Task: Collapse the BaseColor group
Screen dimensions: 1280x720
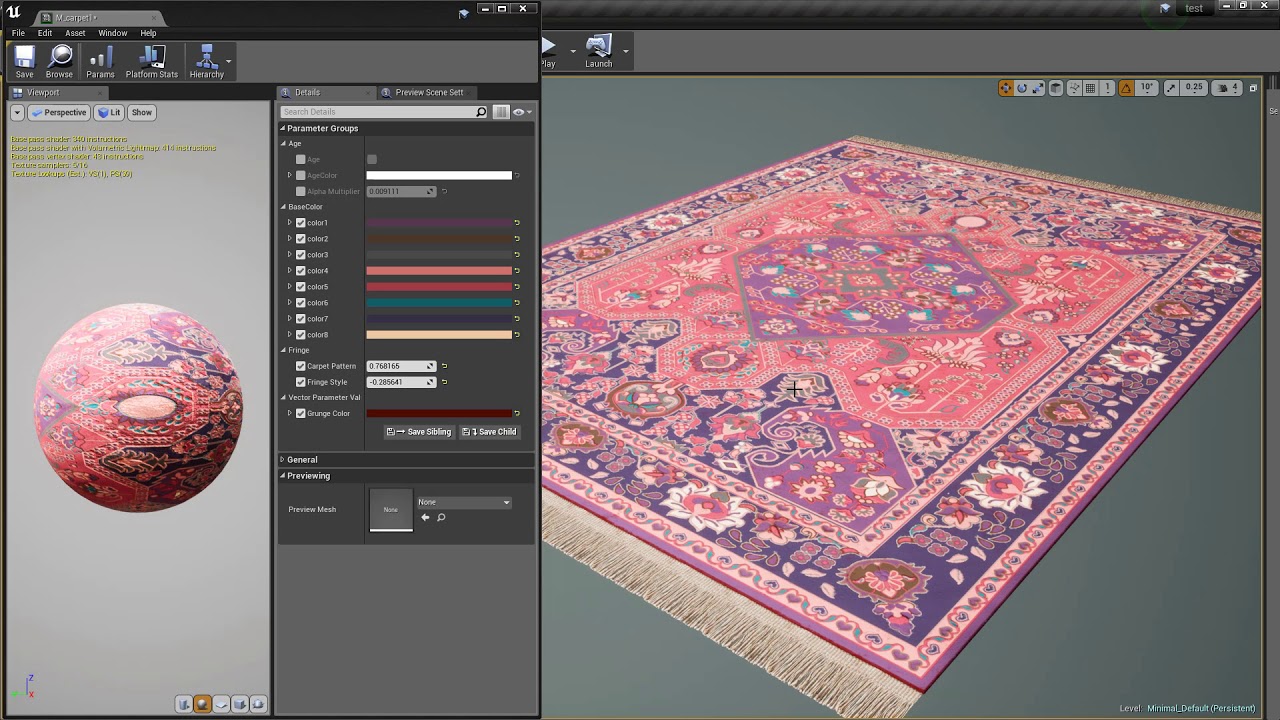Action: click(283, 207)
